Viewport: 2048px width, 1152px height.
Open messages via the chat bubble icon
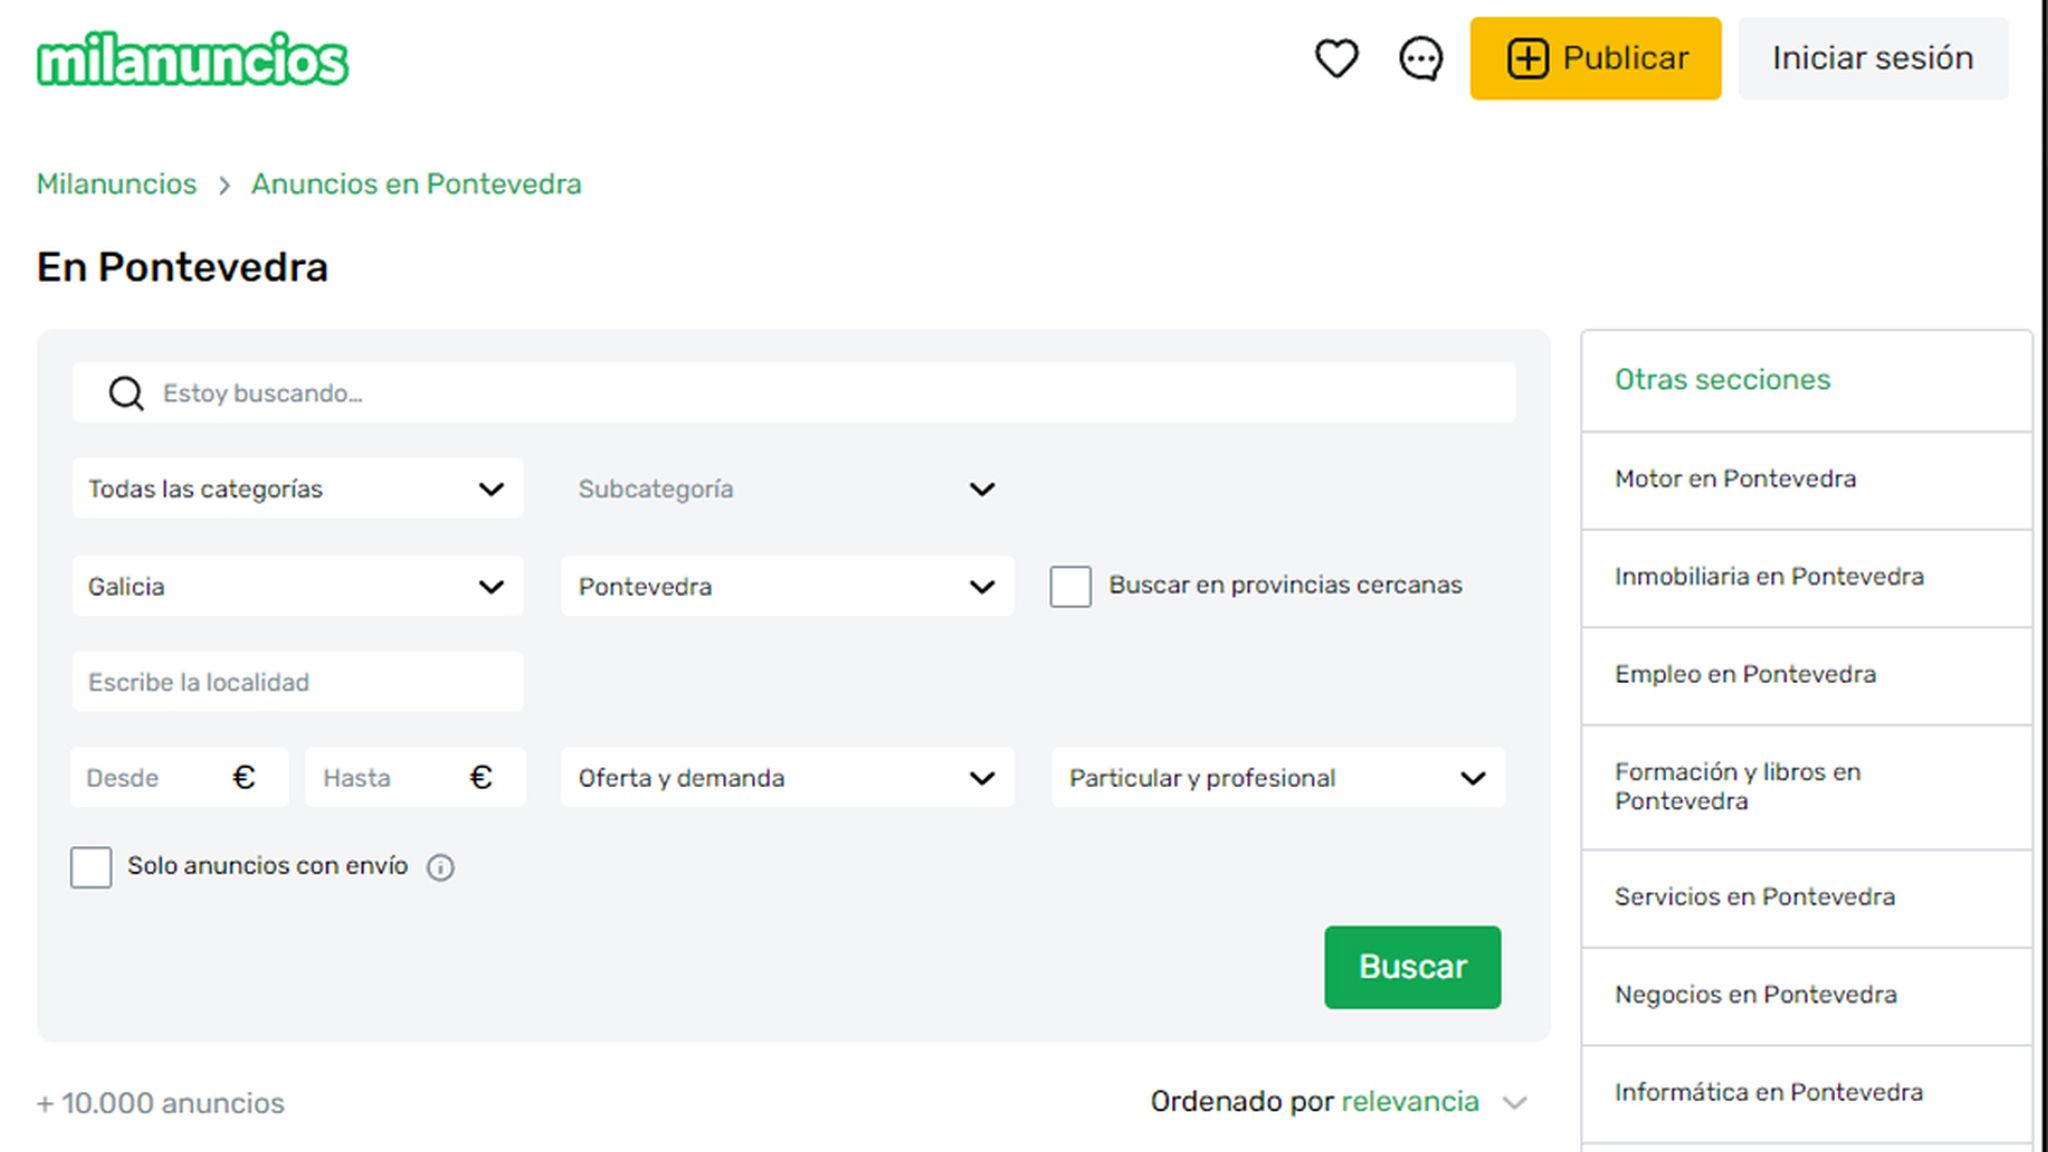coord(1419,58)
